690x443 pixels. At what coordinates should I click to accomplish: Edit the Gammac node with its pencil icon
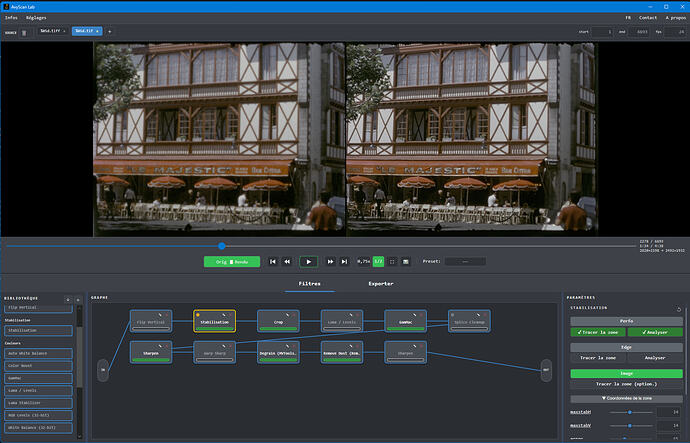tap(414, 315)
